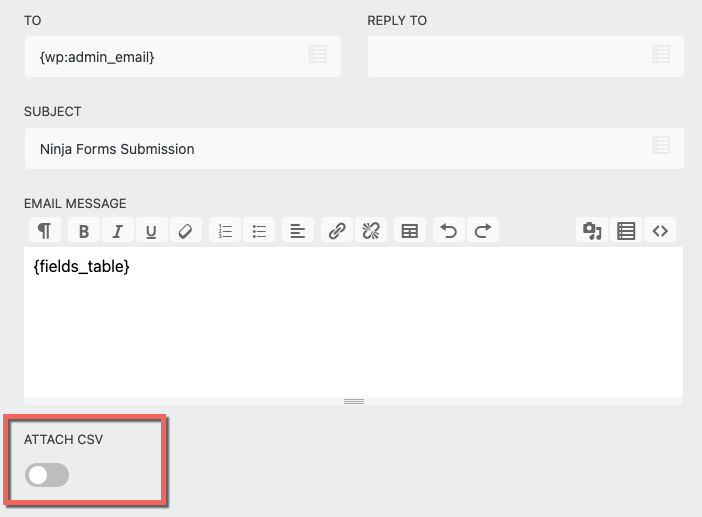
Task: Remove link using the unlink icon
Action: [x=371, y=231]
